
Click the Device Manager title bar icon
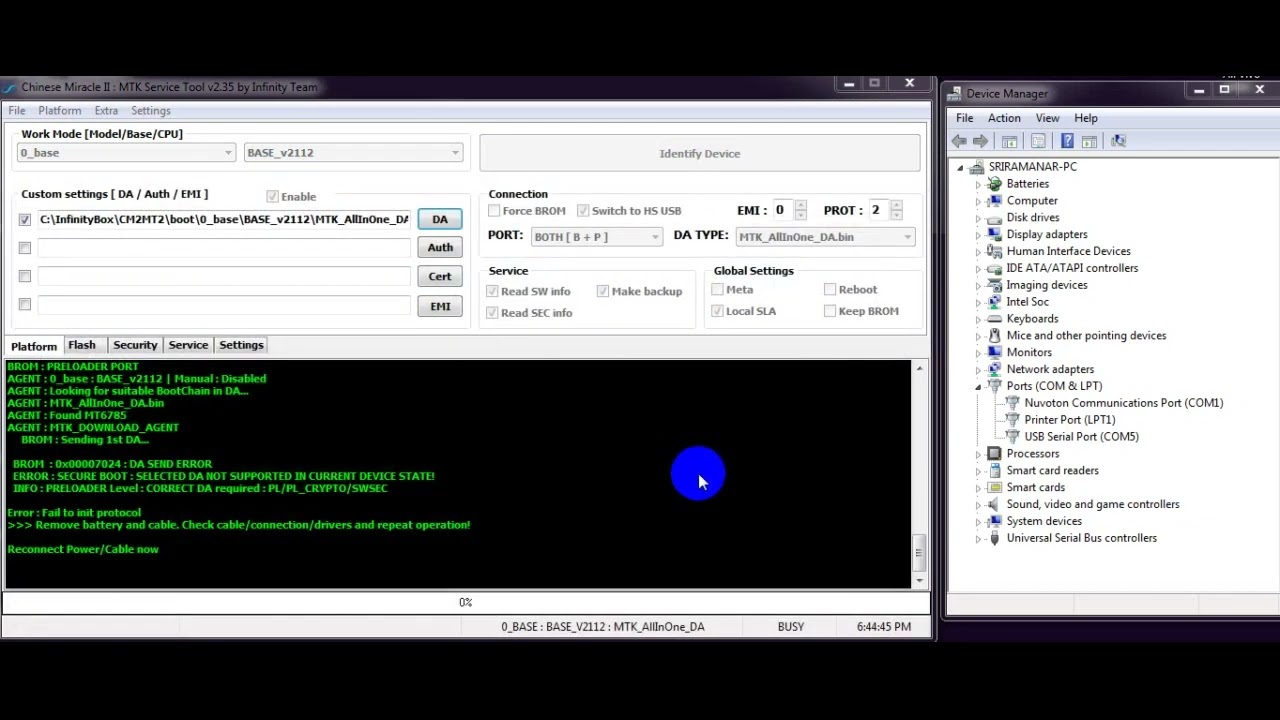click(x=955, y=94)
